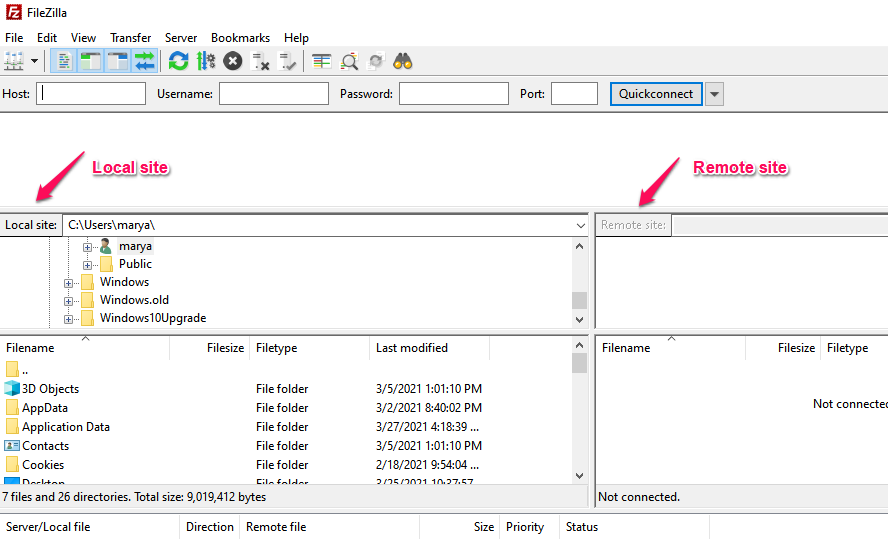
Task: Select marya user folder in tree
Action: tap(135, 246)
